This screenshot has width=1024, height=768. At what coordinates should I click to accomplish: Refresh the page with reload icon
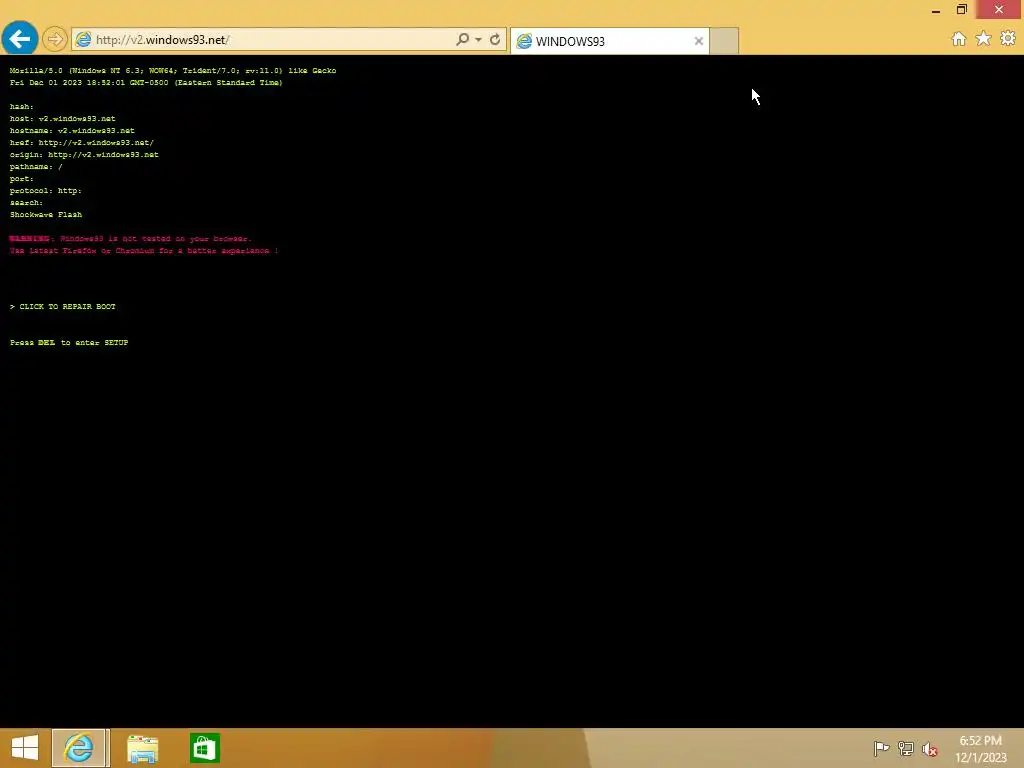495,39
